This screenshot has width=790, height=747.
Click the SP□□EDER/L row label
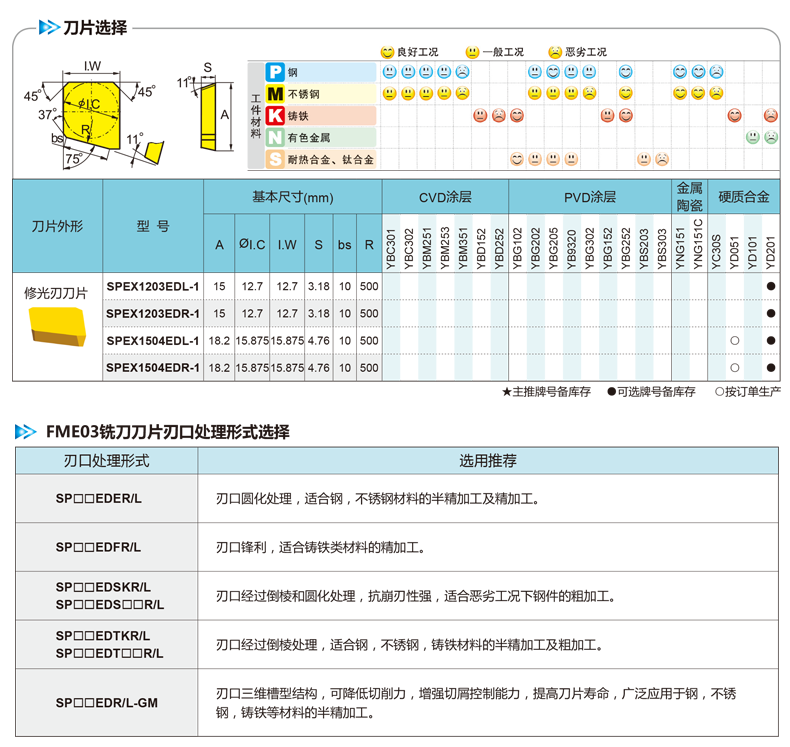(x=99, y=498)
